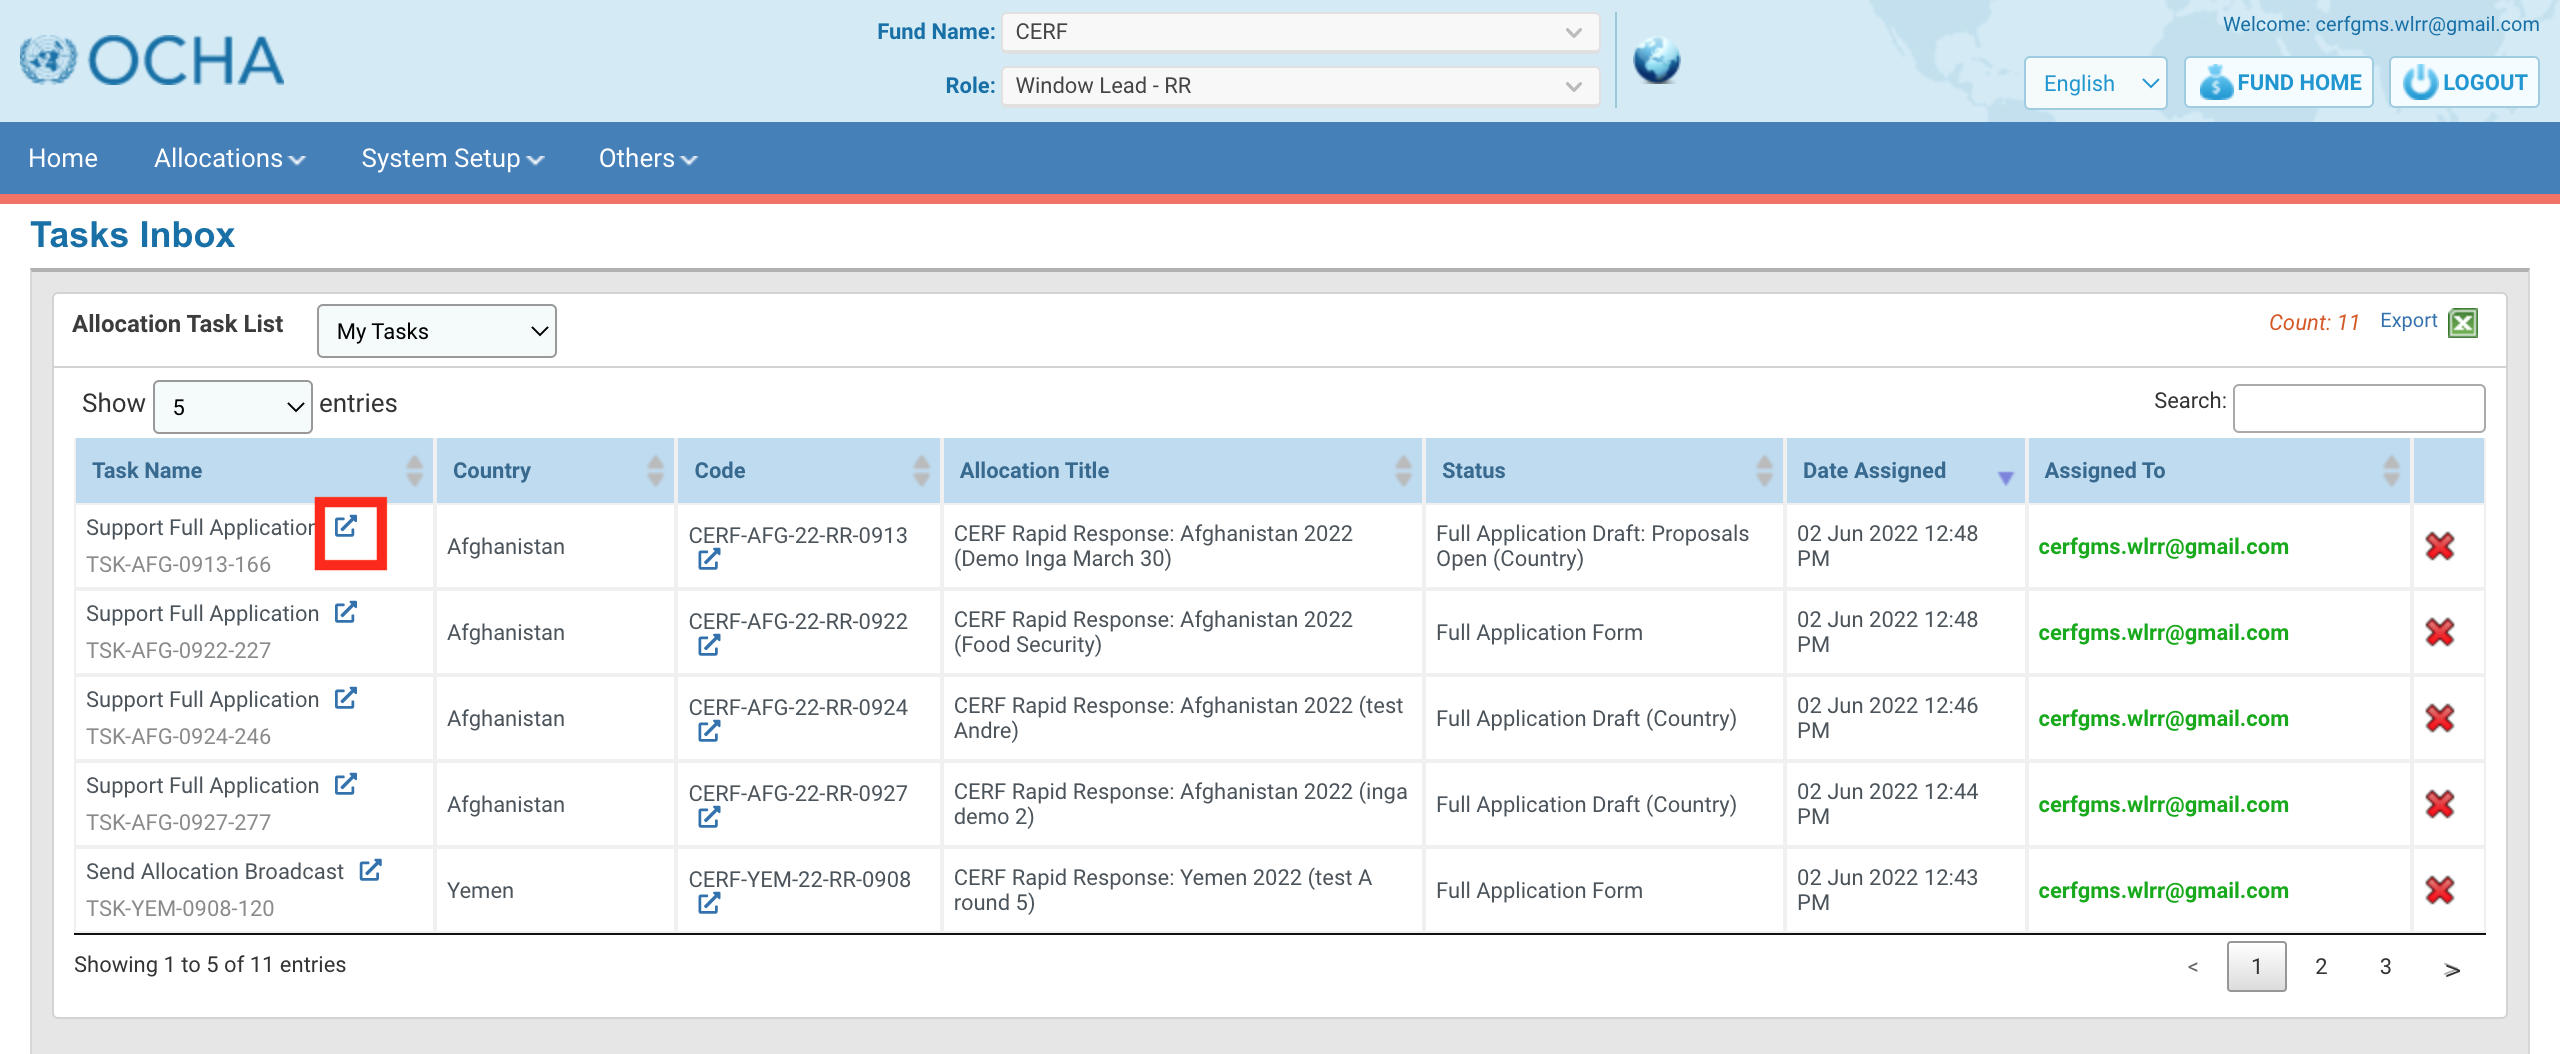The height and width of the screenshot is (1054, 2560).
Task: Click the '02 Jun 2022 12:43 PM' date cell
Action: (1887, 890)
